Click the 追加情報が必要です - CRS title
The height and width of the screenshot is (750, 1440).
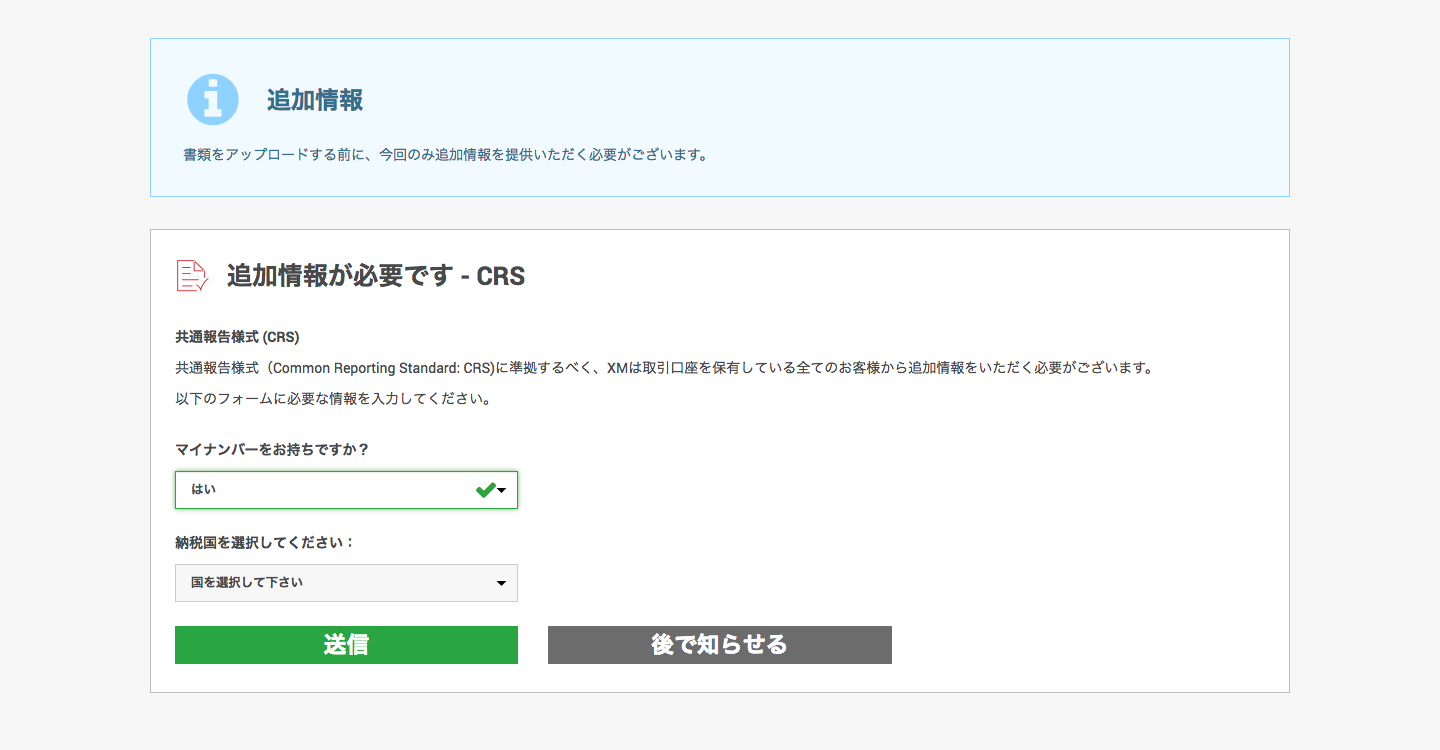tap(376, 276)
